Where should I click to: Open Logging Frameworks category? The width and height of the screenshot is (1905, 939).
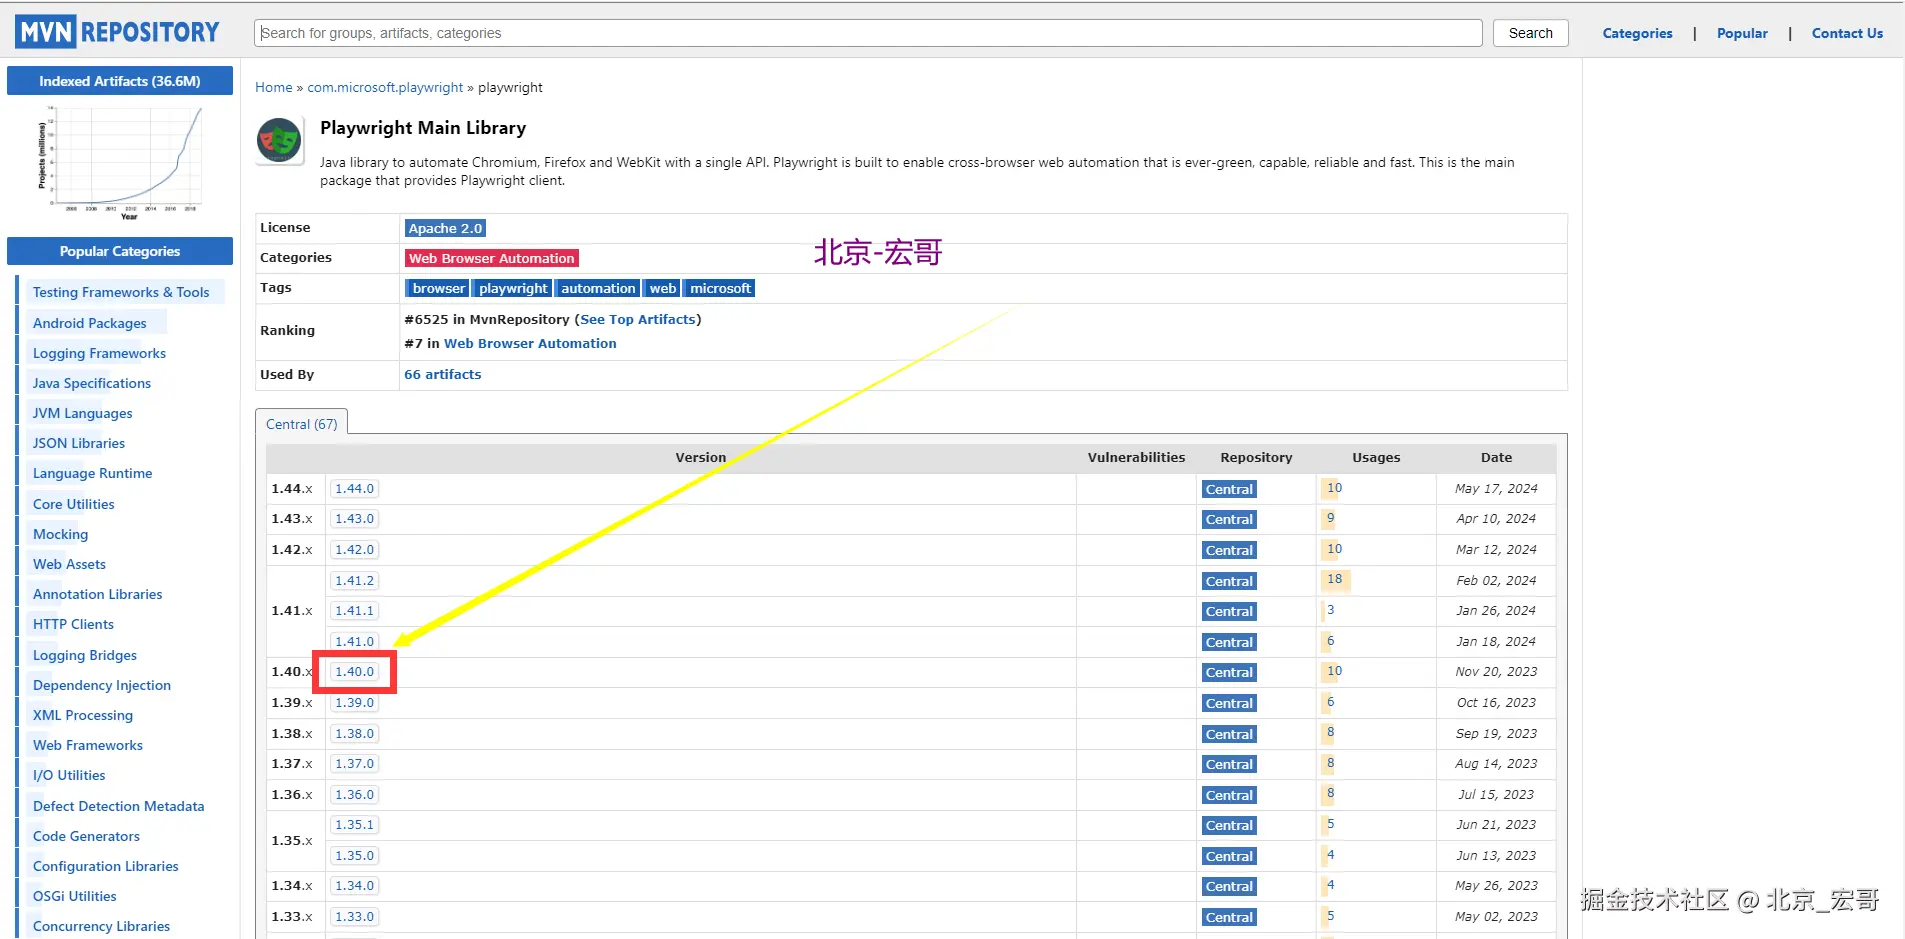tap(99, 353)
